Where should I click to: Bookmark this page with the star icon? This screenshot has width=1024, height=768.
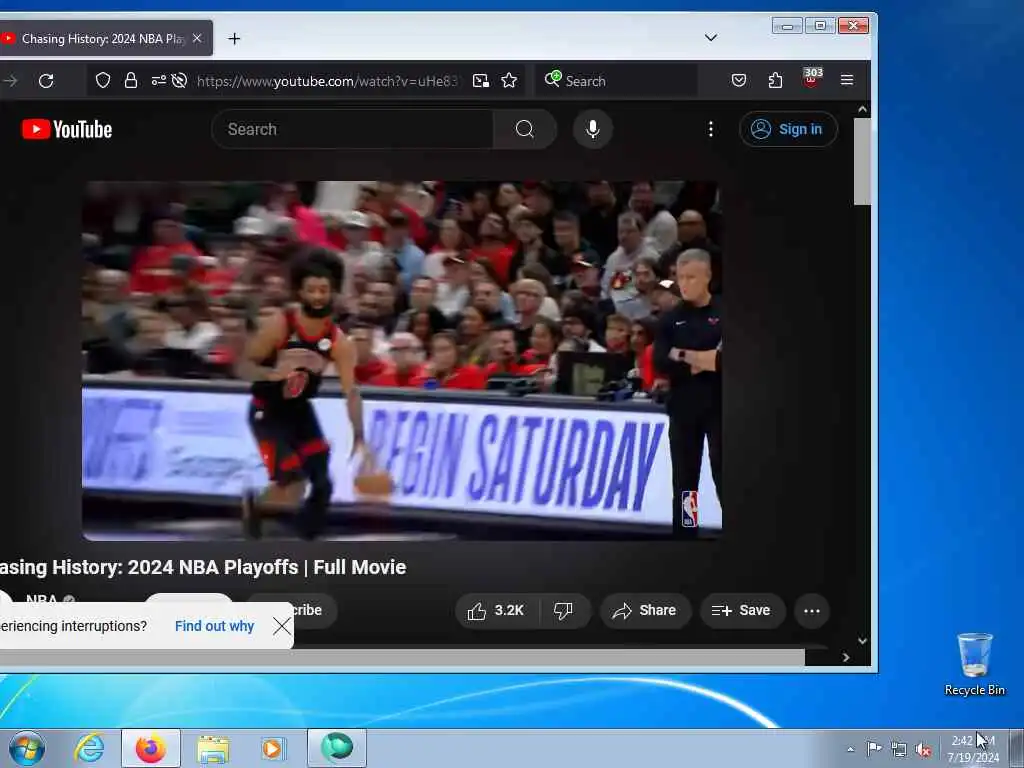(x=509, y=80)
